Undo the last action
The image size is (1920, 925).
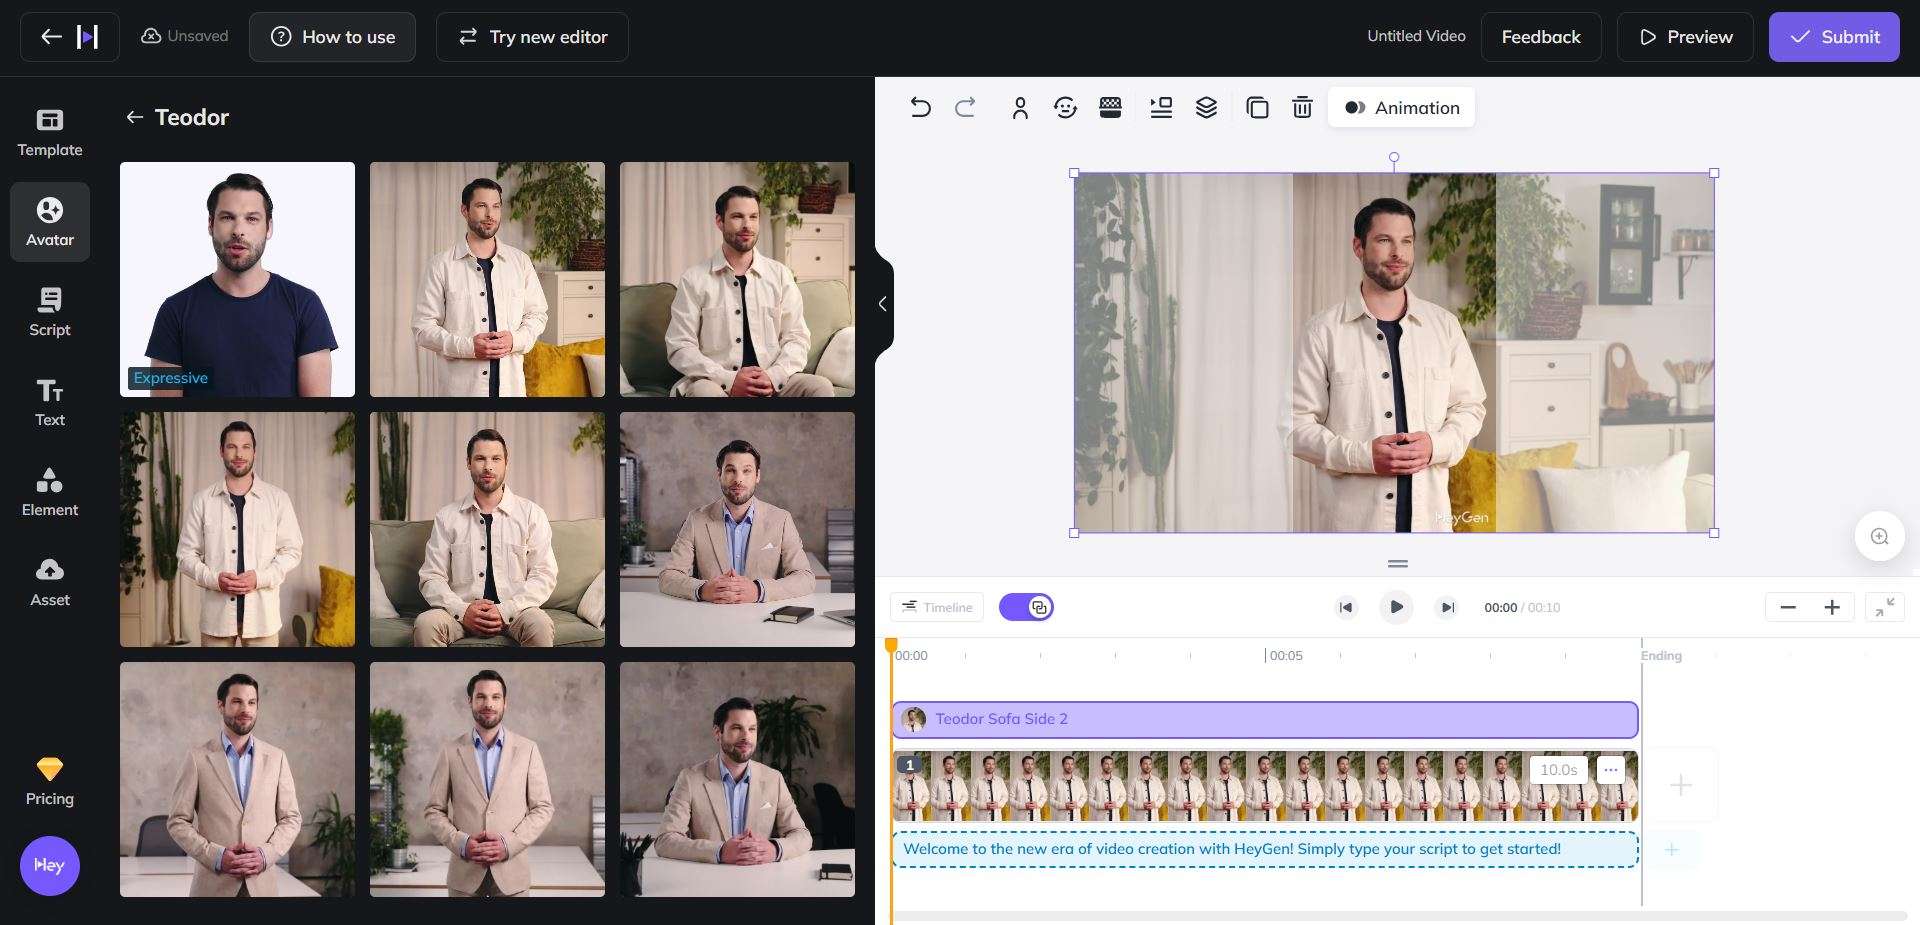(920, 107)
